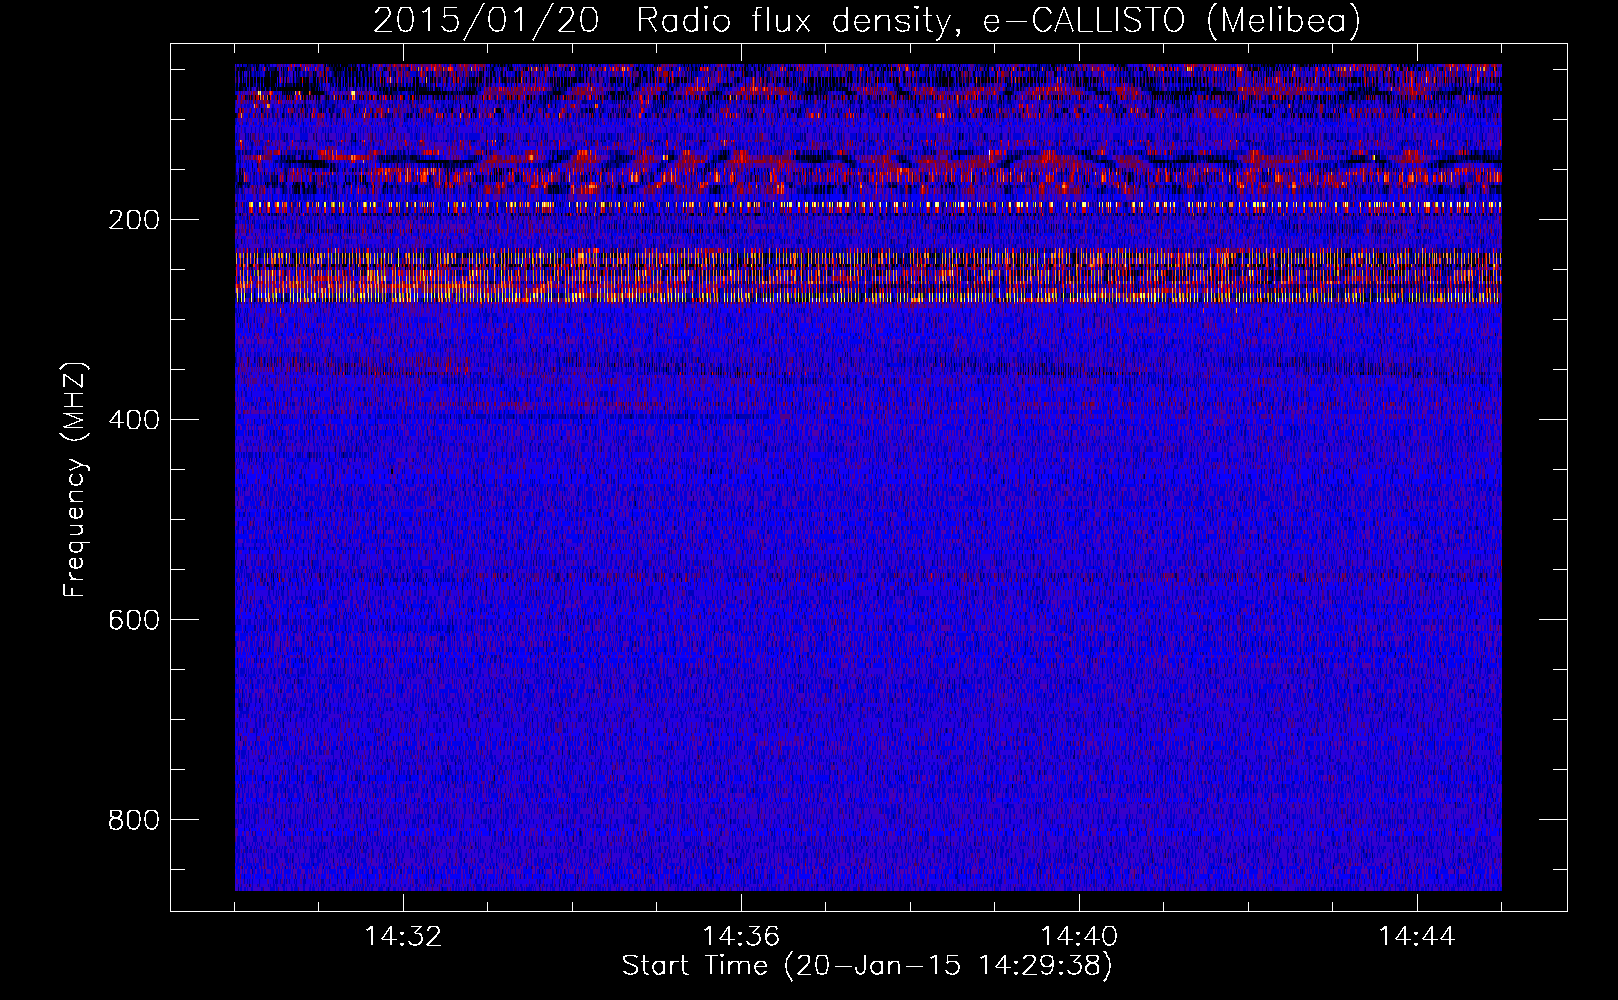Click the 14:32 time tick label

403,937
